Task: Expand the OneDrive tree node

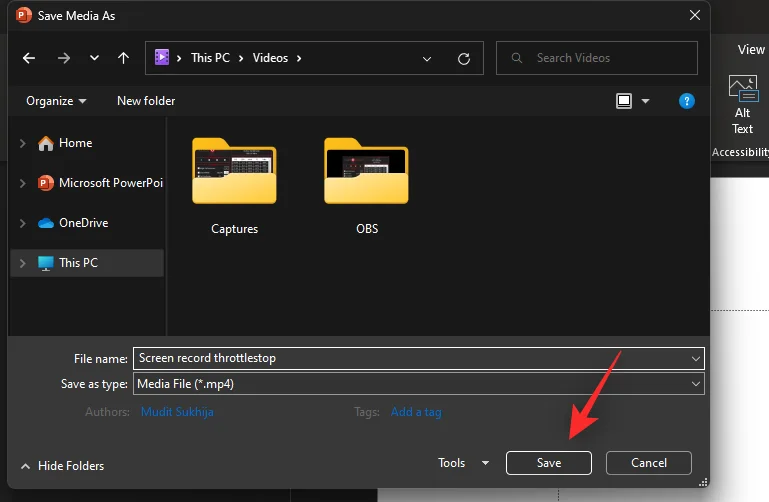Action: point(22,223)
